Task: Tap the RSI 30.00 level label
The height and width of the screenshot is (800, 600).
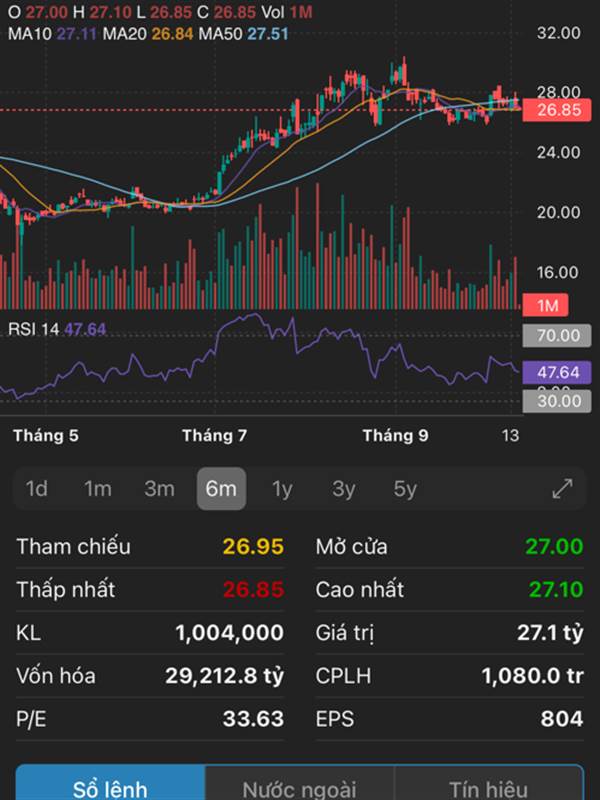Action: 557,401
